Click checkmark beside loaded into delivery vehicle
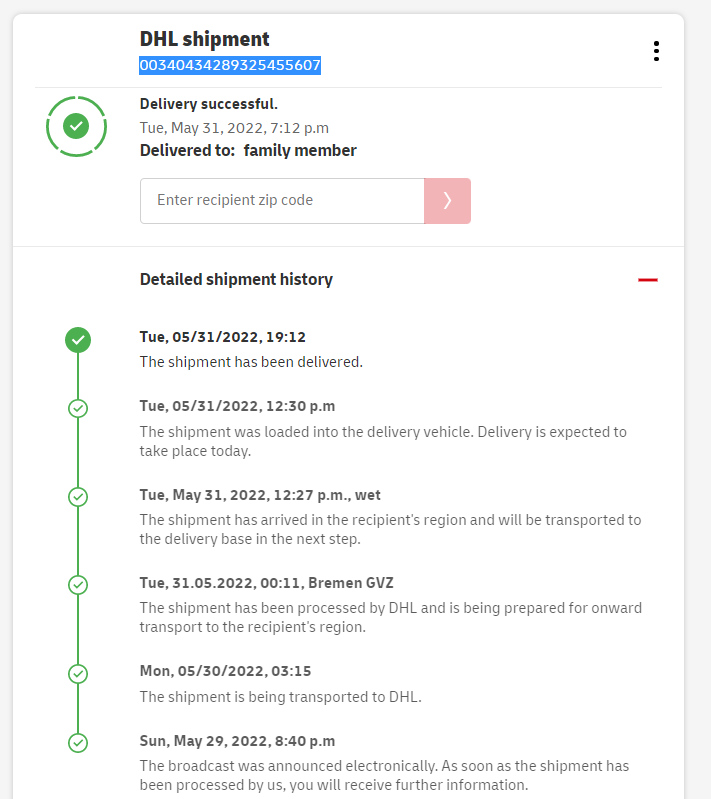711x799 pixels. (x=78, y=408)
